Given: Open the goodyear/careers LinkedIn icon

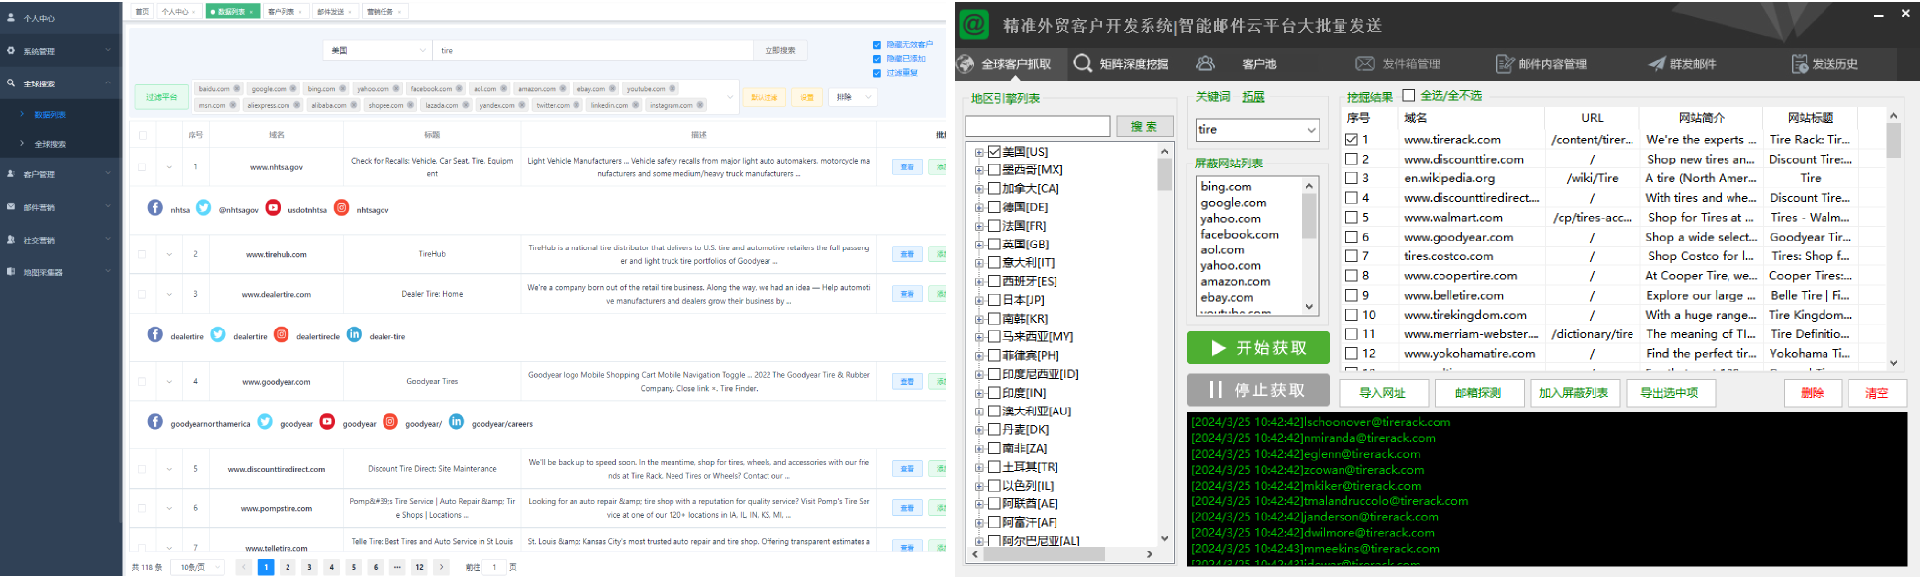Looking at the screenshot, I should [457, 422].
